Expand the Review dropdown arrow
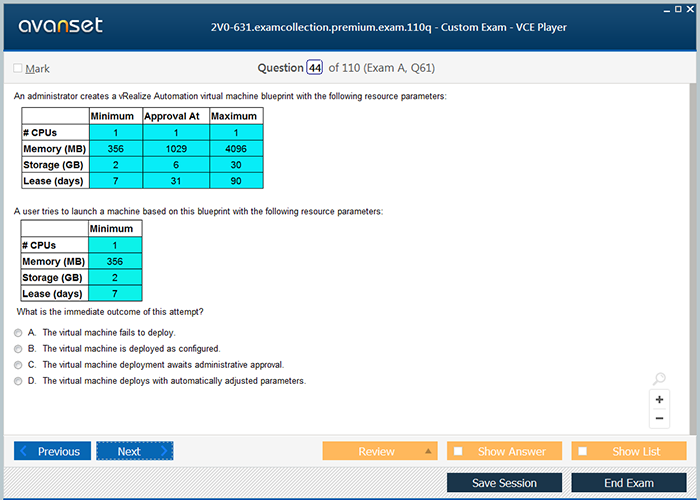700x500 pixels. 428,451
